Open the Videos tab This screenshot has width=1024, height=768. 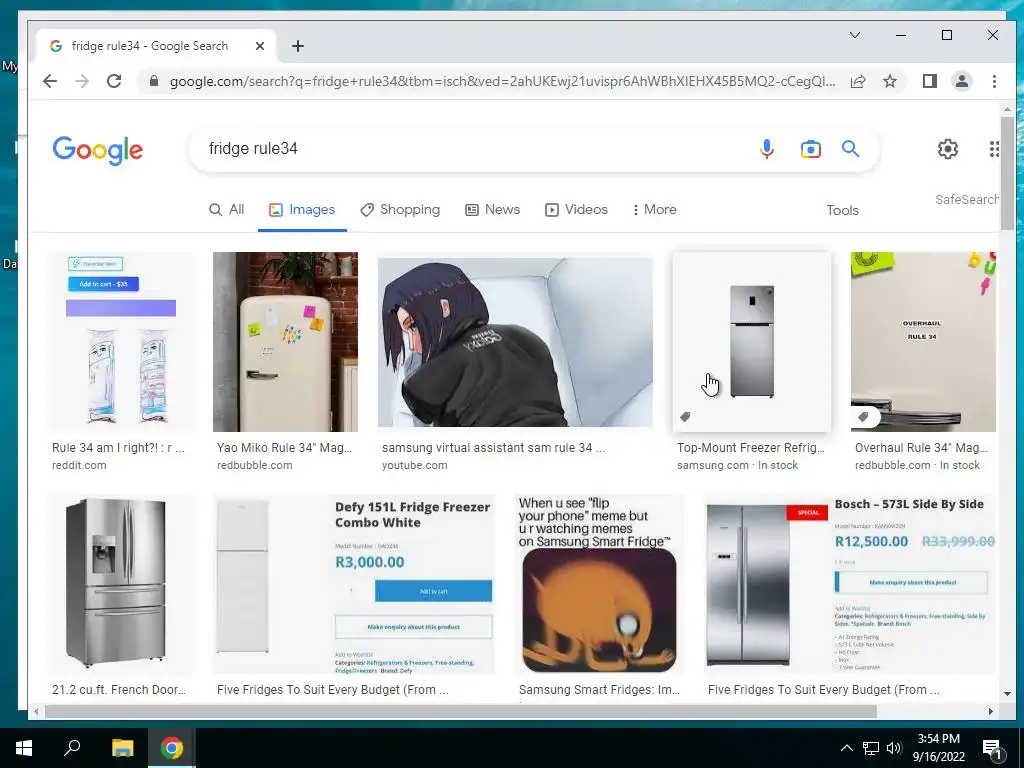(x=576, y=210)
